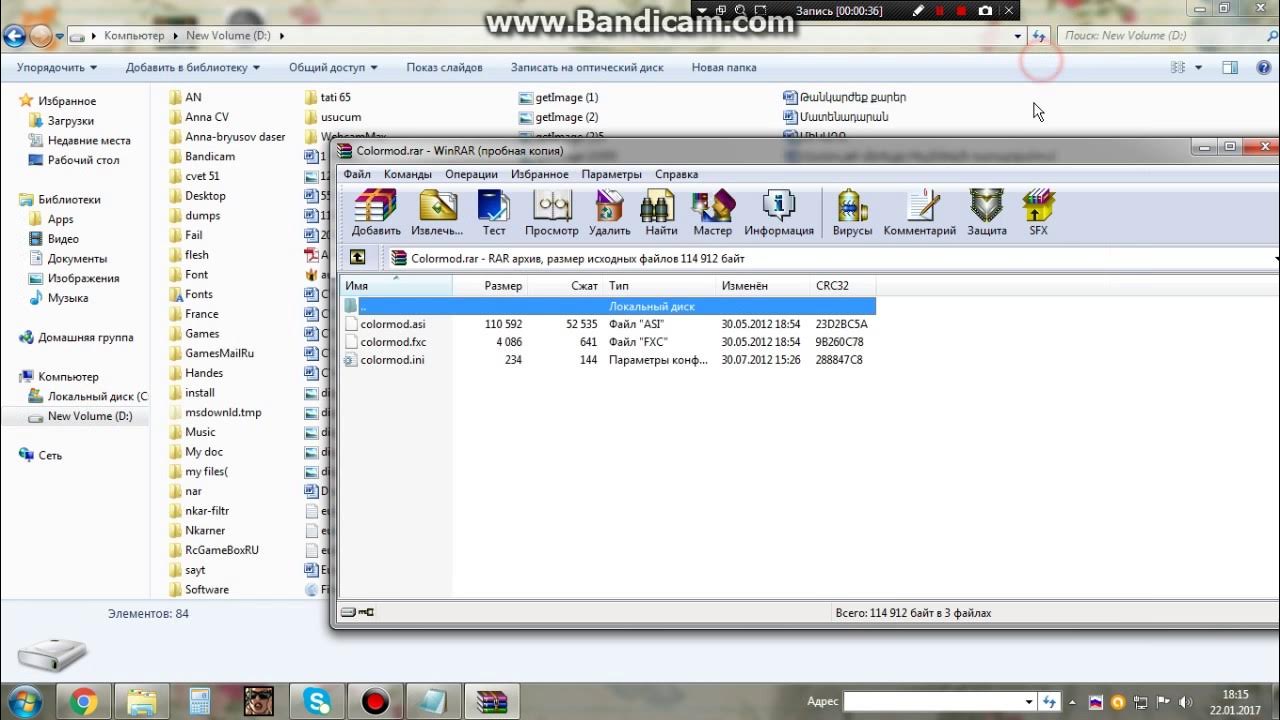This screenshot has width=1280, height=720.
Task: Select Изображения library in sidebar
Action: pos(83,278)
